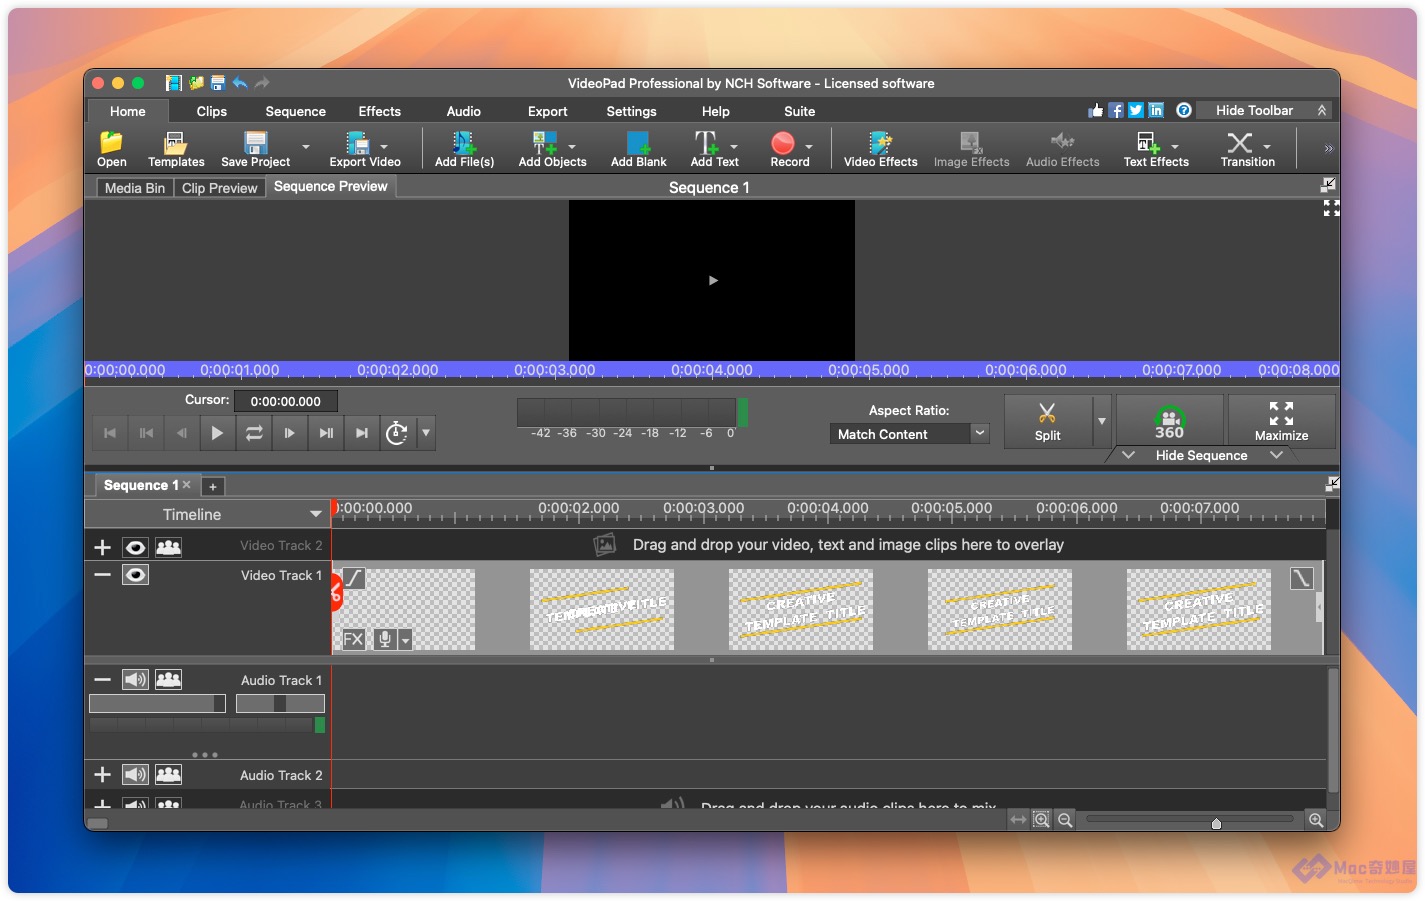Collapse Video Track 1 with minus button
The image size is (1425, 901).
tap(102, 575)
